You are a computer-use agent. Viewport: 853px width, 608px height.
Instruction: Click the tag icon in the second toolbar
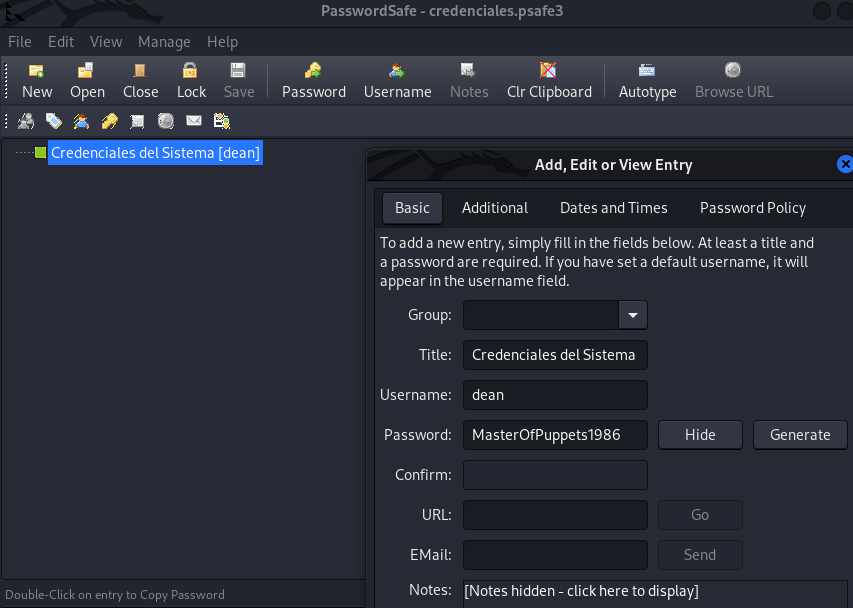pyautogui.click(x=54, y=121)
